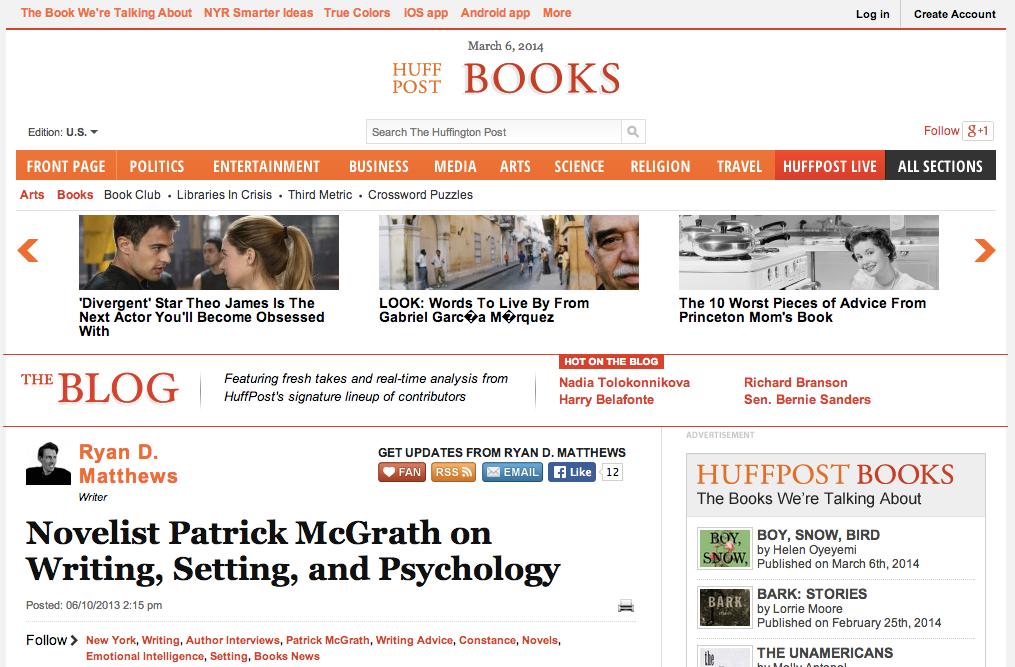Image resolution: width=1015 pixels, height=667 pixels.
Task: Open the TRAVEL nav tab
Action: [x=739, y=166]
